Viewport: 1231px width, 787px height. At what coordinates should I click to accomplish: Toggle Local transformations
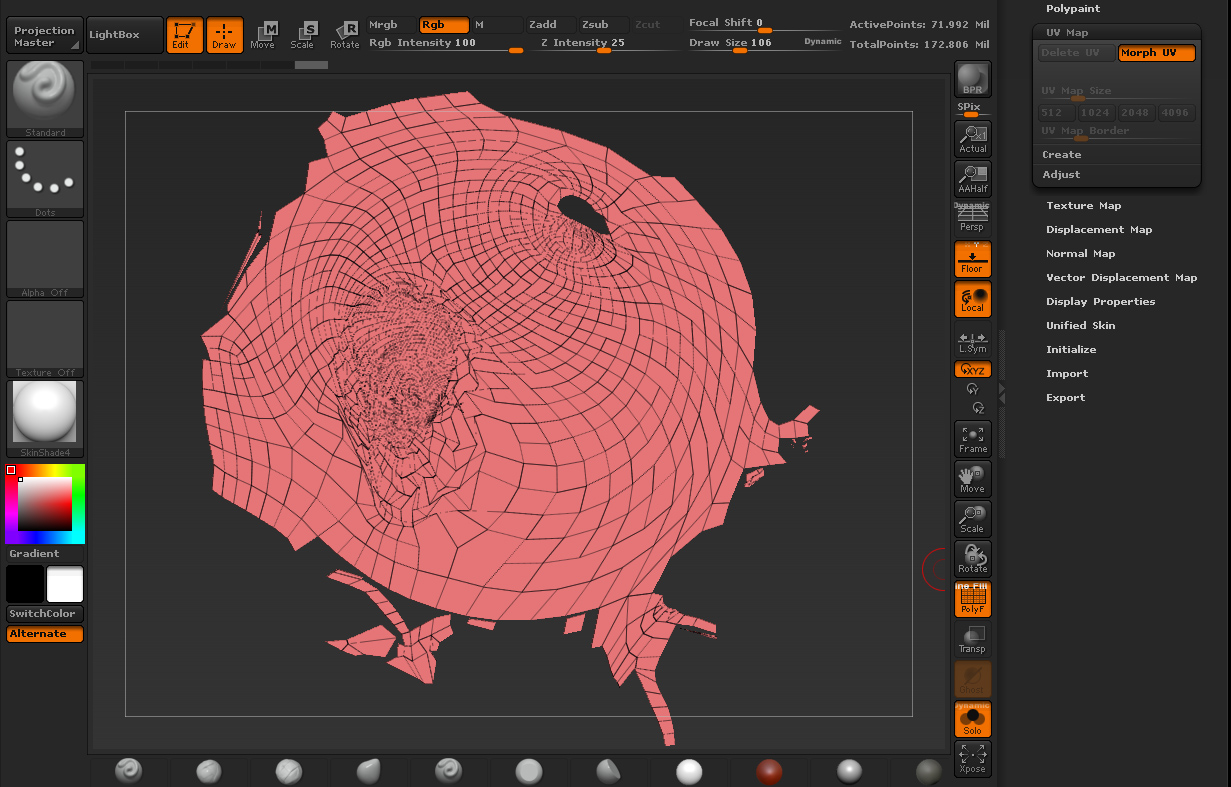(x=973, y=299)
